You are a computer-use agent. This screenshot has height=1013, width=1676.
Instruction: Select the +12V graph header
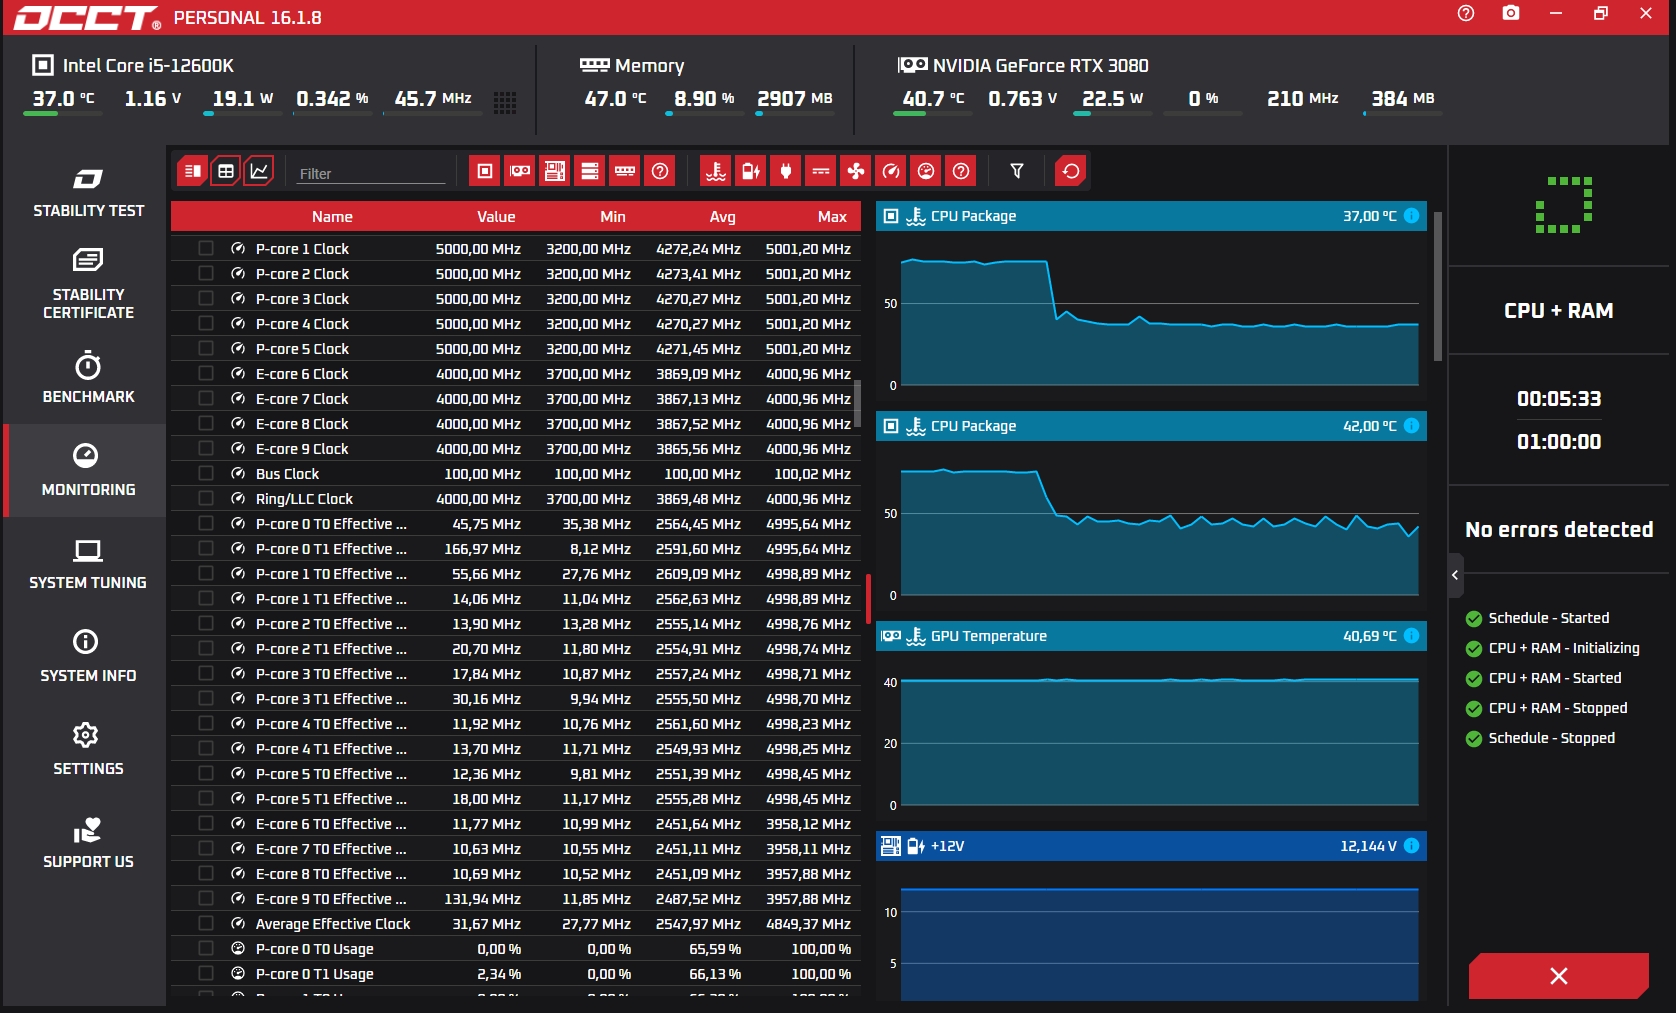click(x=1151, y=846)
